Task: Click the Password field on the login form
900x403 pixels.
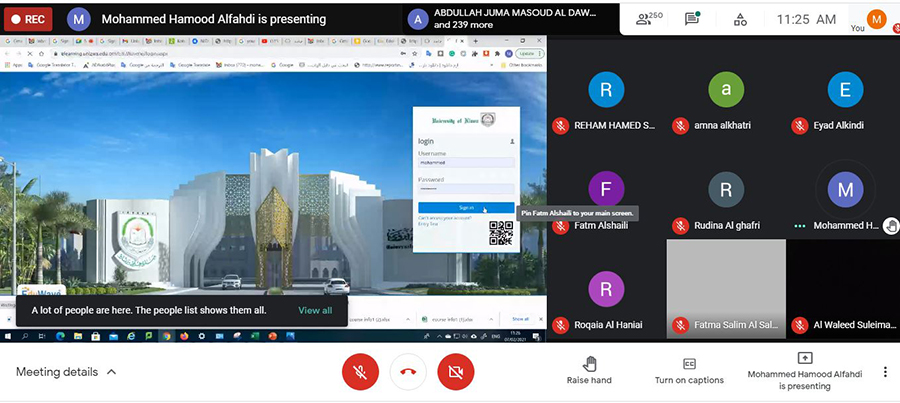Action: tap(466, 188)
